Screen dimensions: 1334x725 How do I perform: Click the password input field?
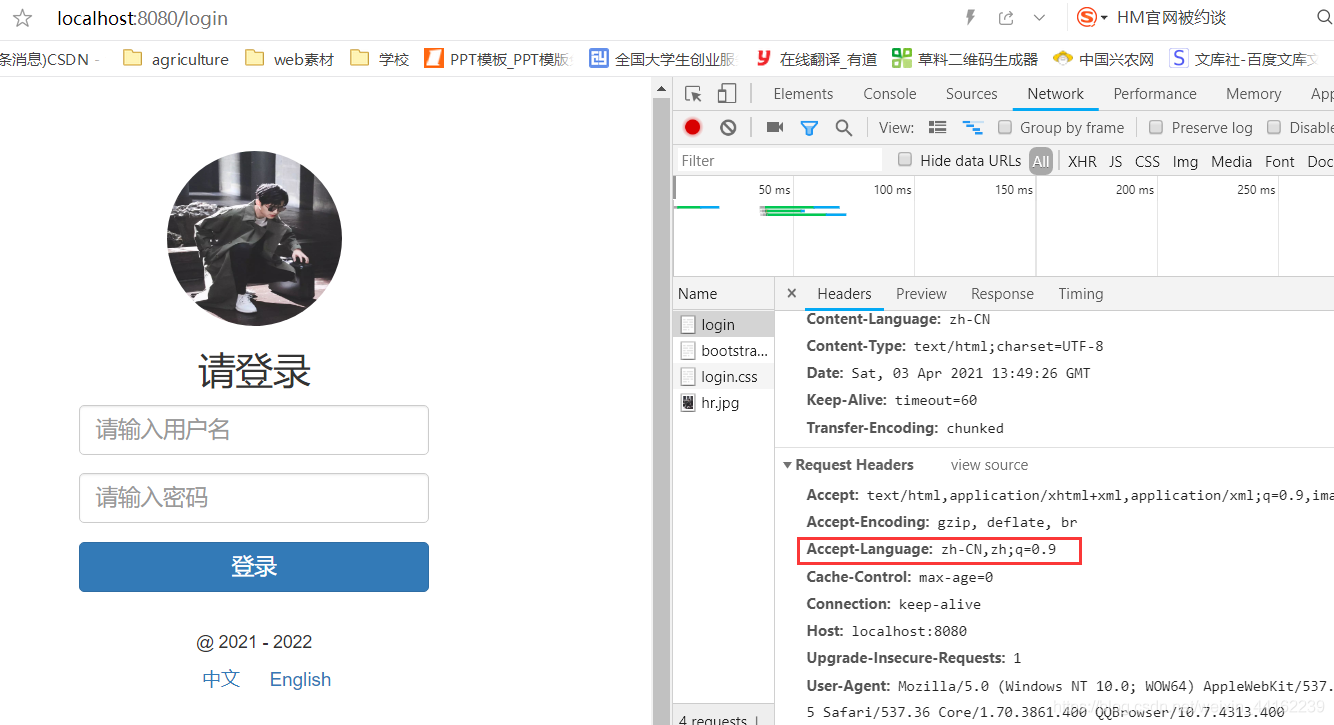(x=254, y=498)
